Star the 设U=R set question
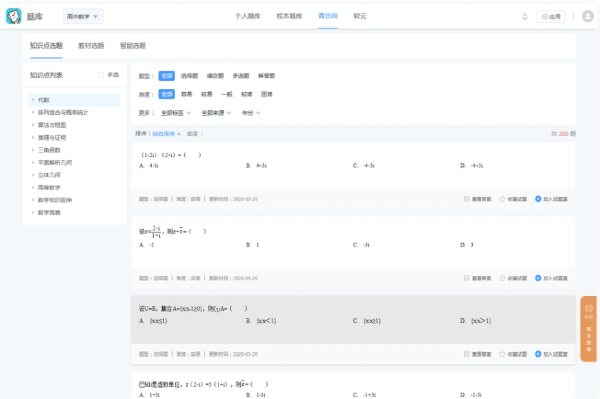 [x=513, y=354]
